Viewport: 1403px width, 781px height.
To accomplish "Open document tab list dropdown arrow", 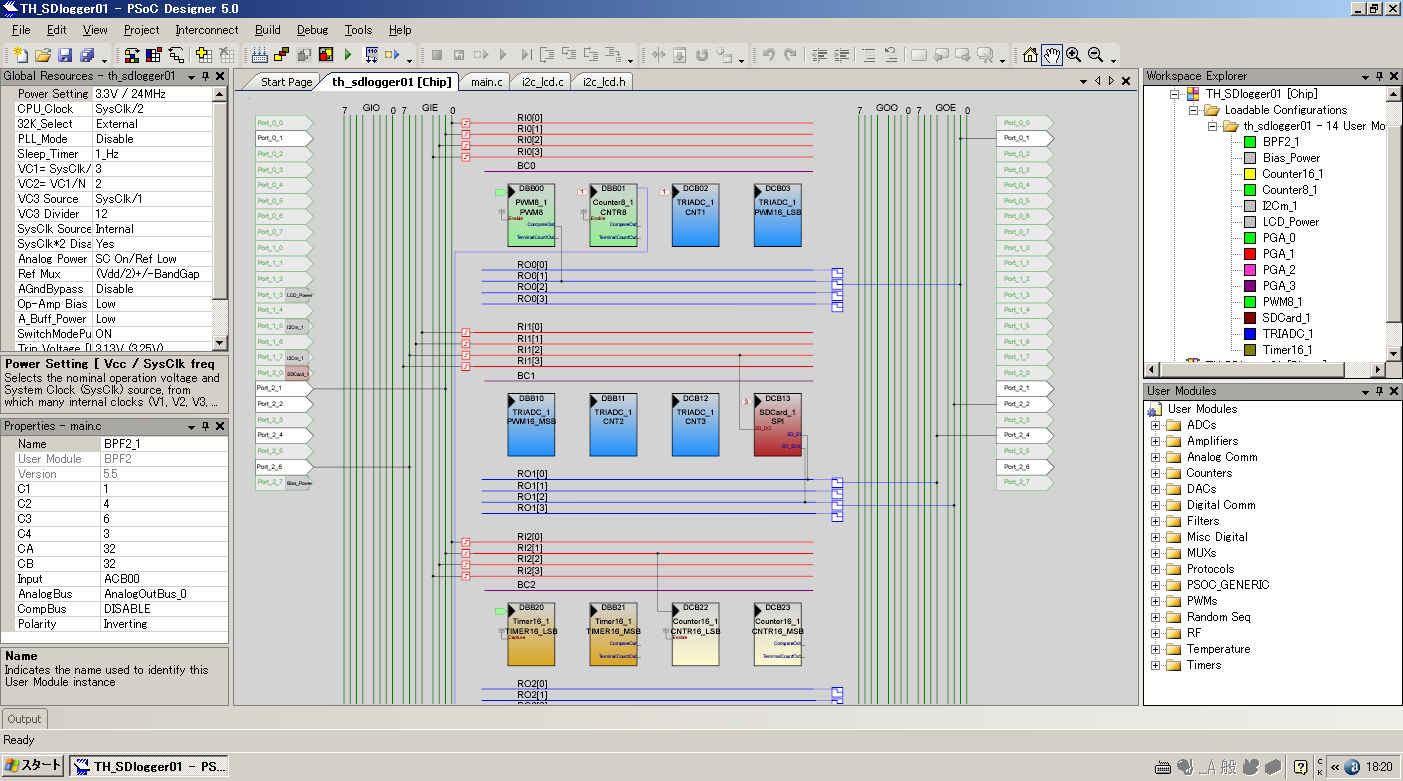I will click(1084, 81).
